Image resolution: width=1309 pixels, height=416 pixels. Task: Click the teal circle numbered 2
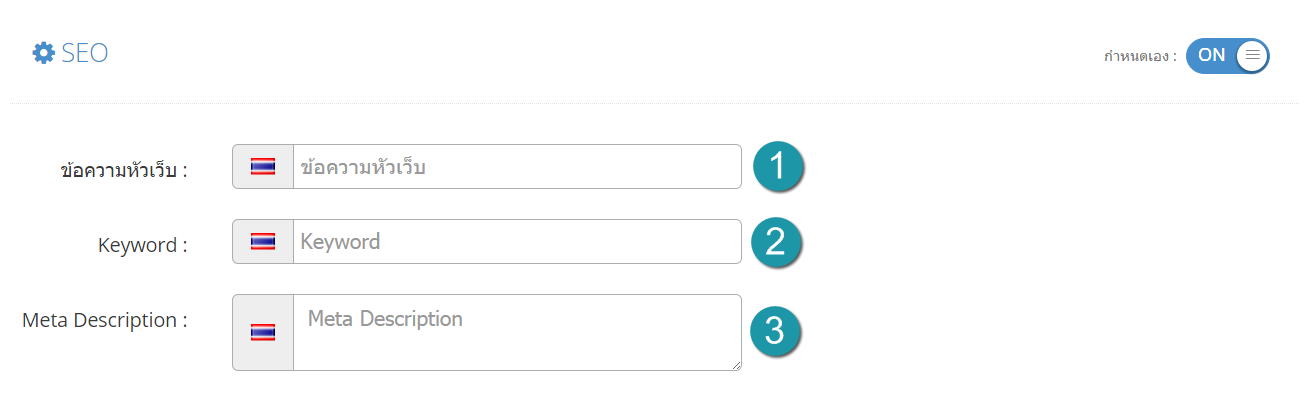778,242
